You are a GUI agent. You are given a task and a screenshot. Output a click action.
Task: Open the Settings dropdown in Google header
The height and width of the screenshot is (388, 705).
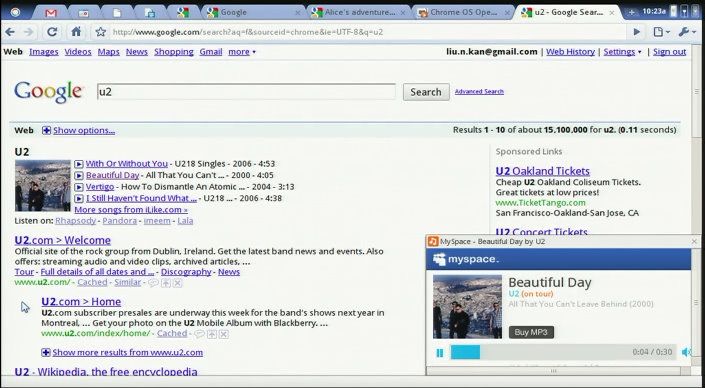[622, 52]
